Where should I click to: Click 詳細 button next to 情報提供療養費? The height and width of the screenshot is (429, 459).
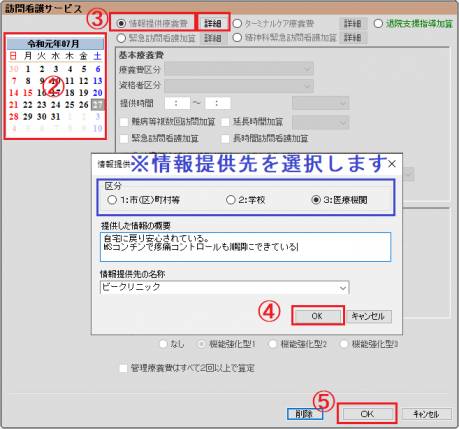[x=213, y=23]
